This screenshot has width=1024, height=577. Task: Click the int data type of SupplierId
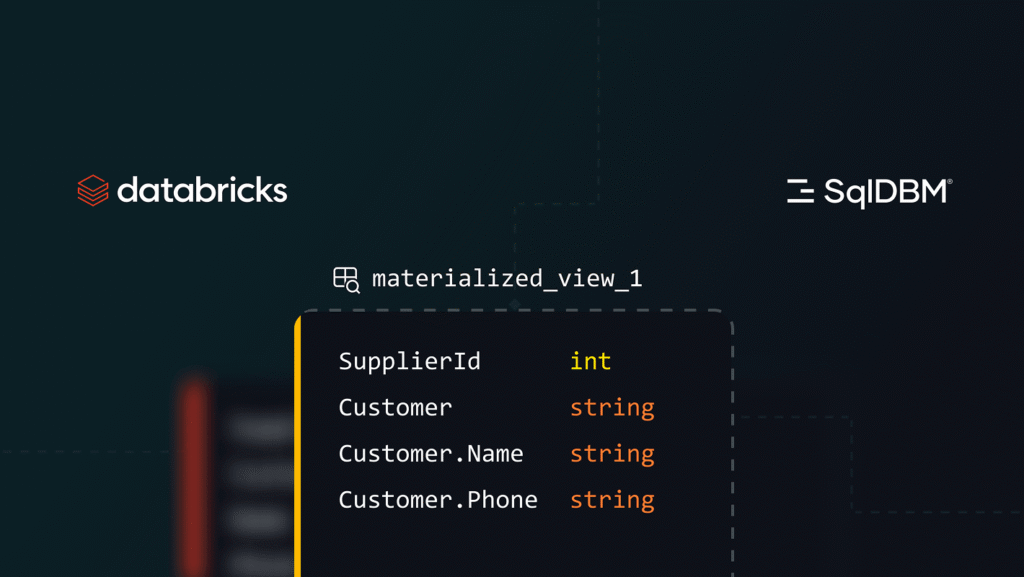tap(590, 361)
